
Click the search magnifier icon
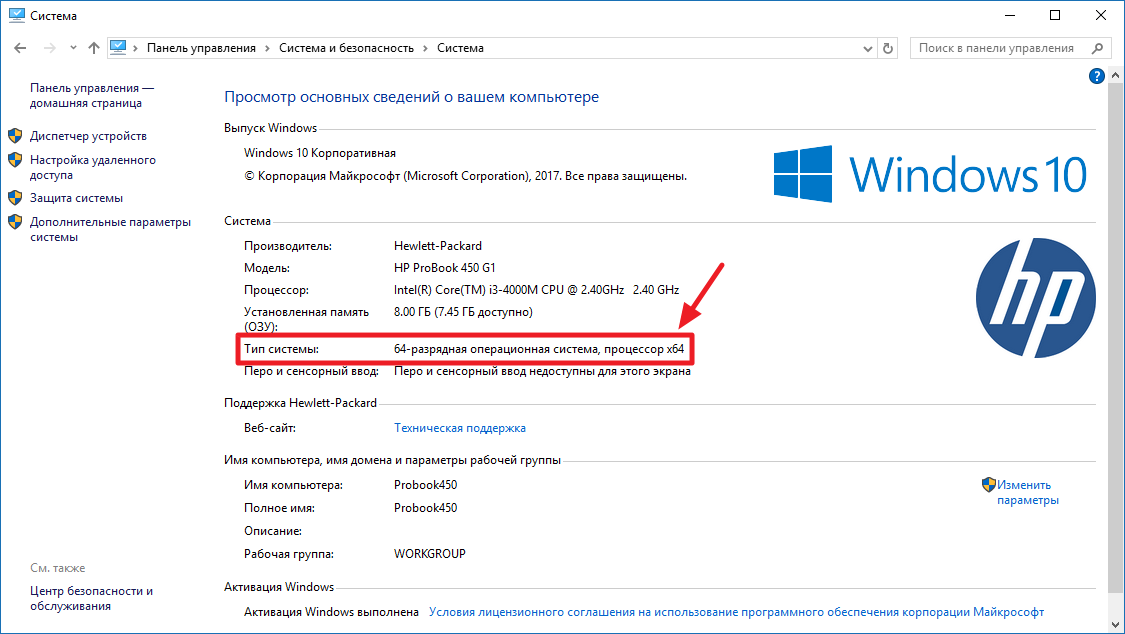click(1097, 48)
